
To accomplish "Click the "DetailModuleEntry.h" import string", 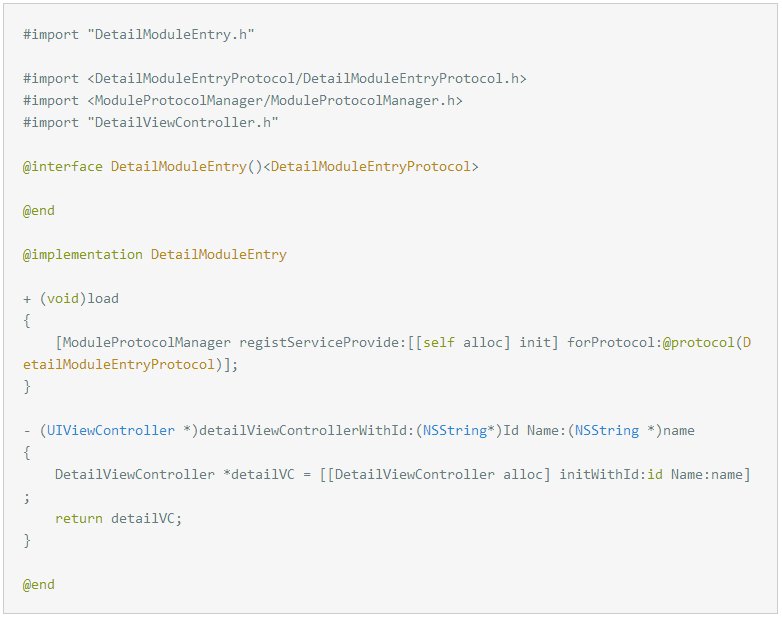I will [171, 34].
